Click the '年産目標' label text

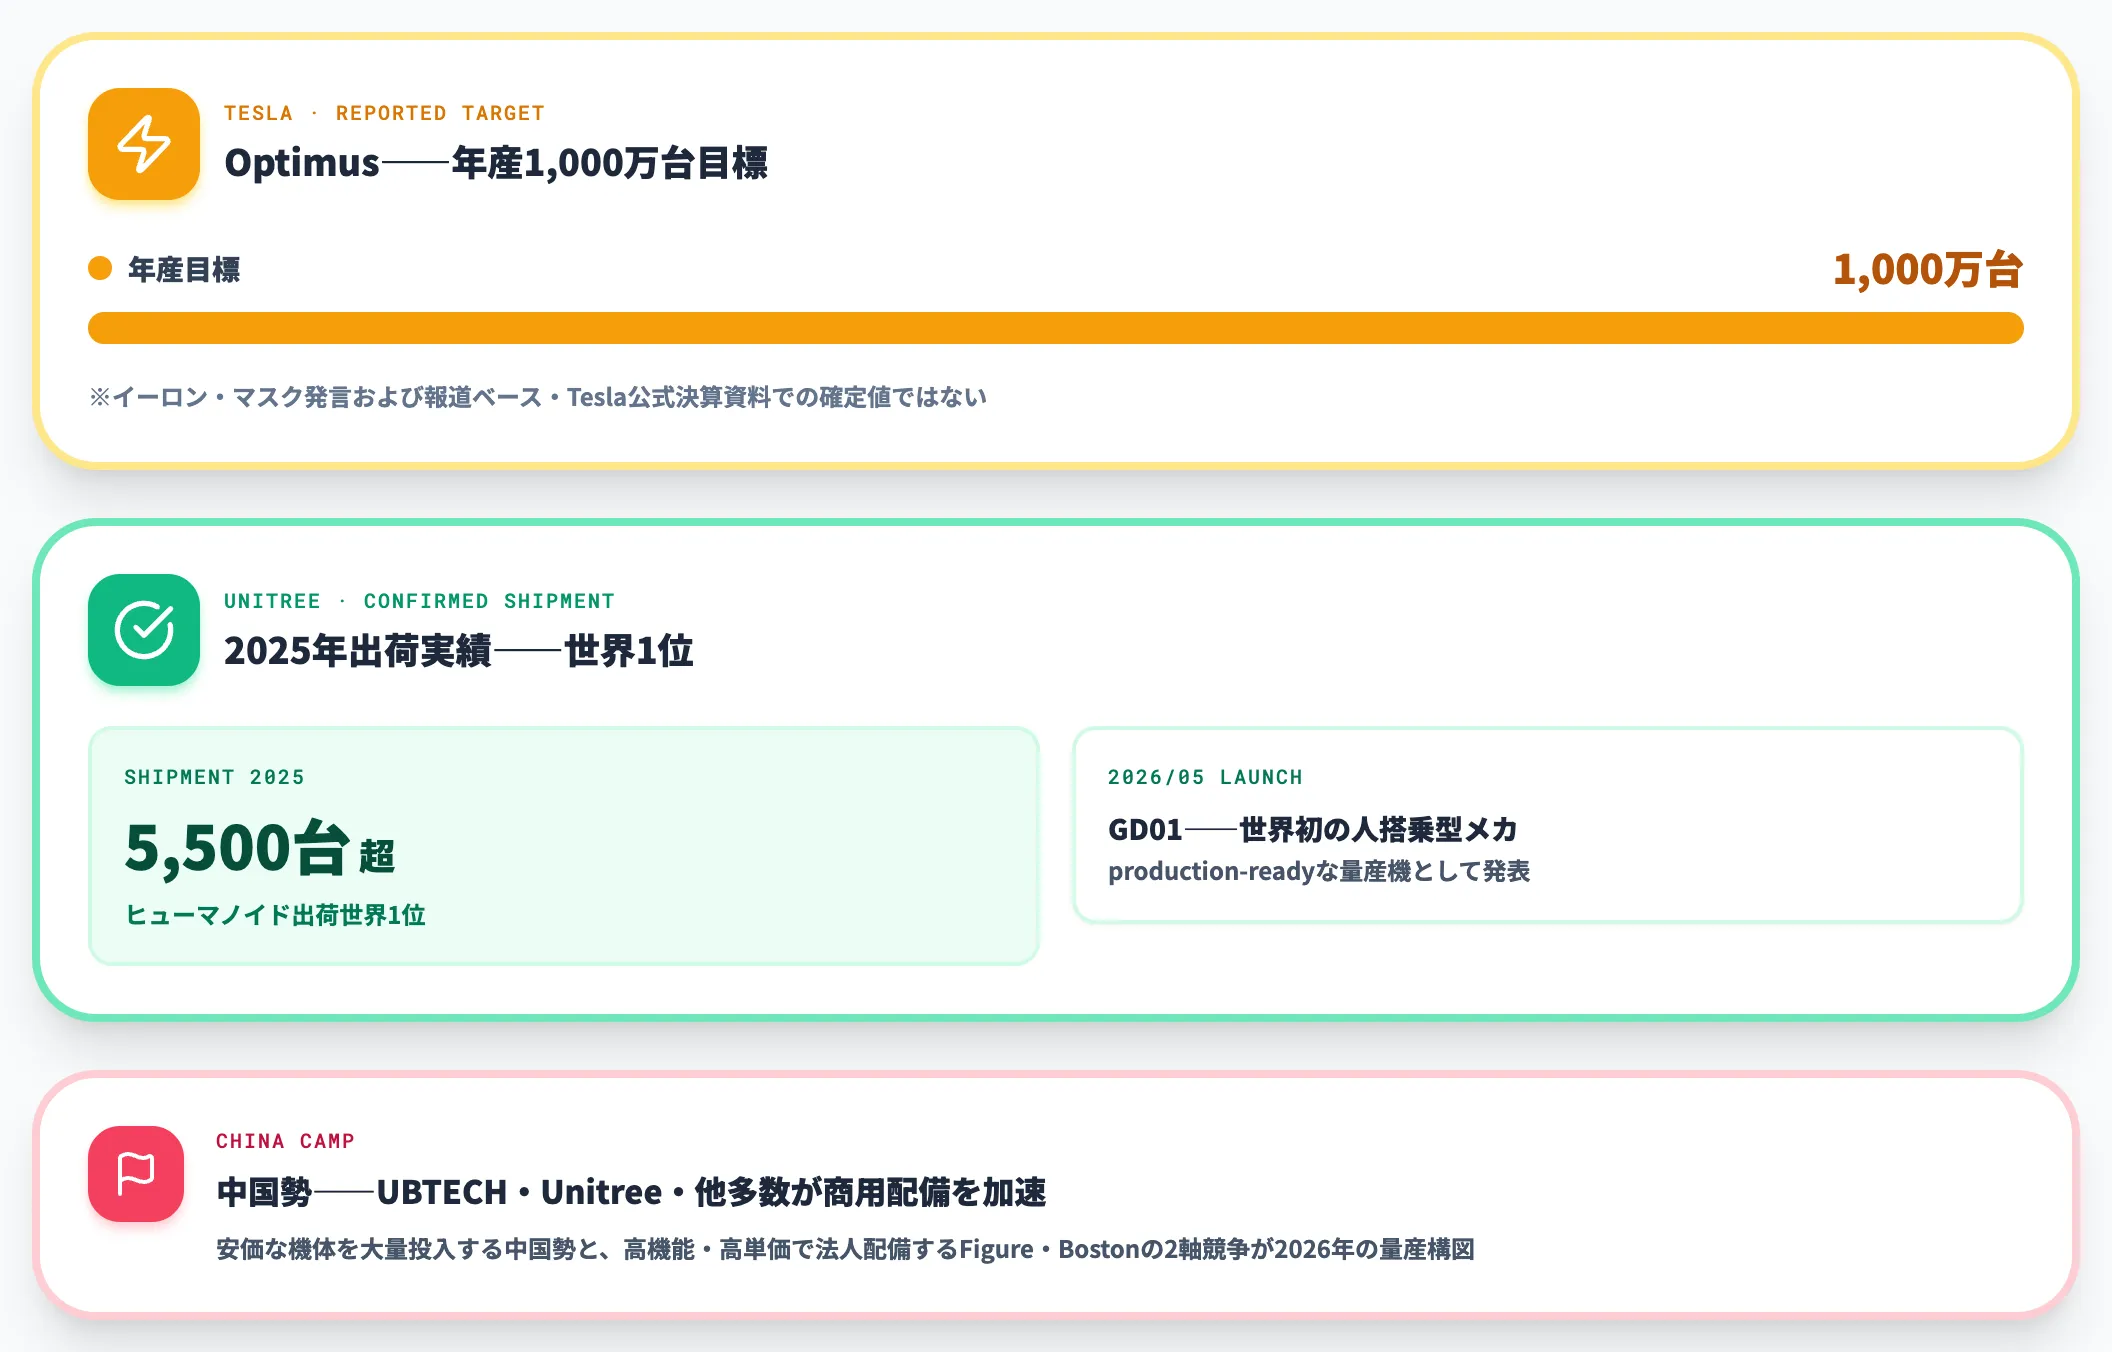pyautogui.click(x=184, y=269)
